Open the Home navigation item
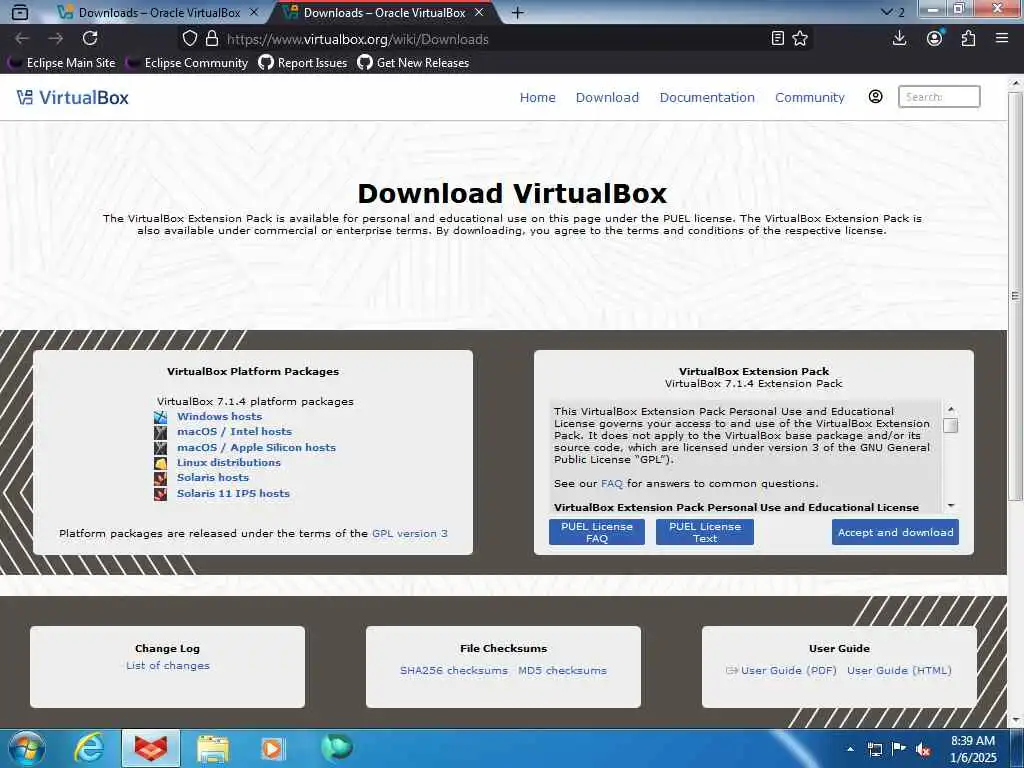Viewport: 1024px width, 768px height. (537, 97)
